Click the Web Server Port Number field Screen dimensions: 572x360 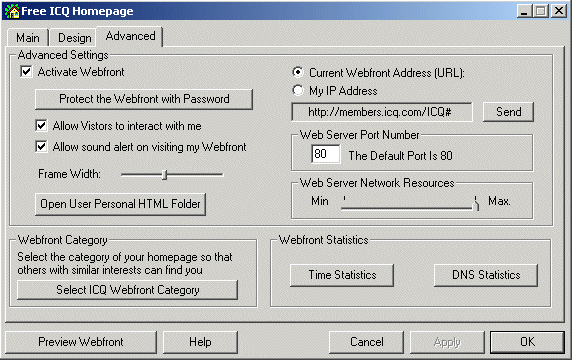pyautogui.click(x=325, y=154)
